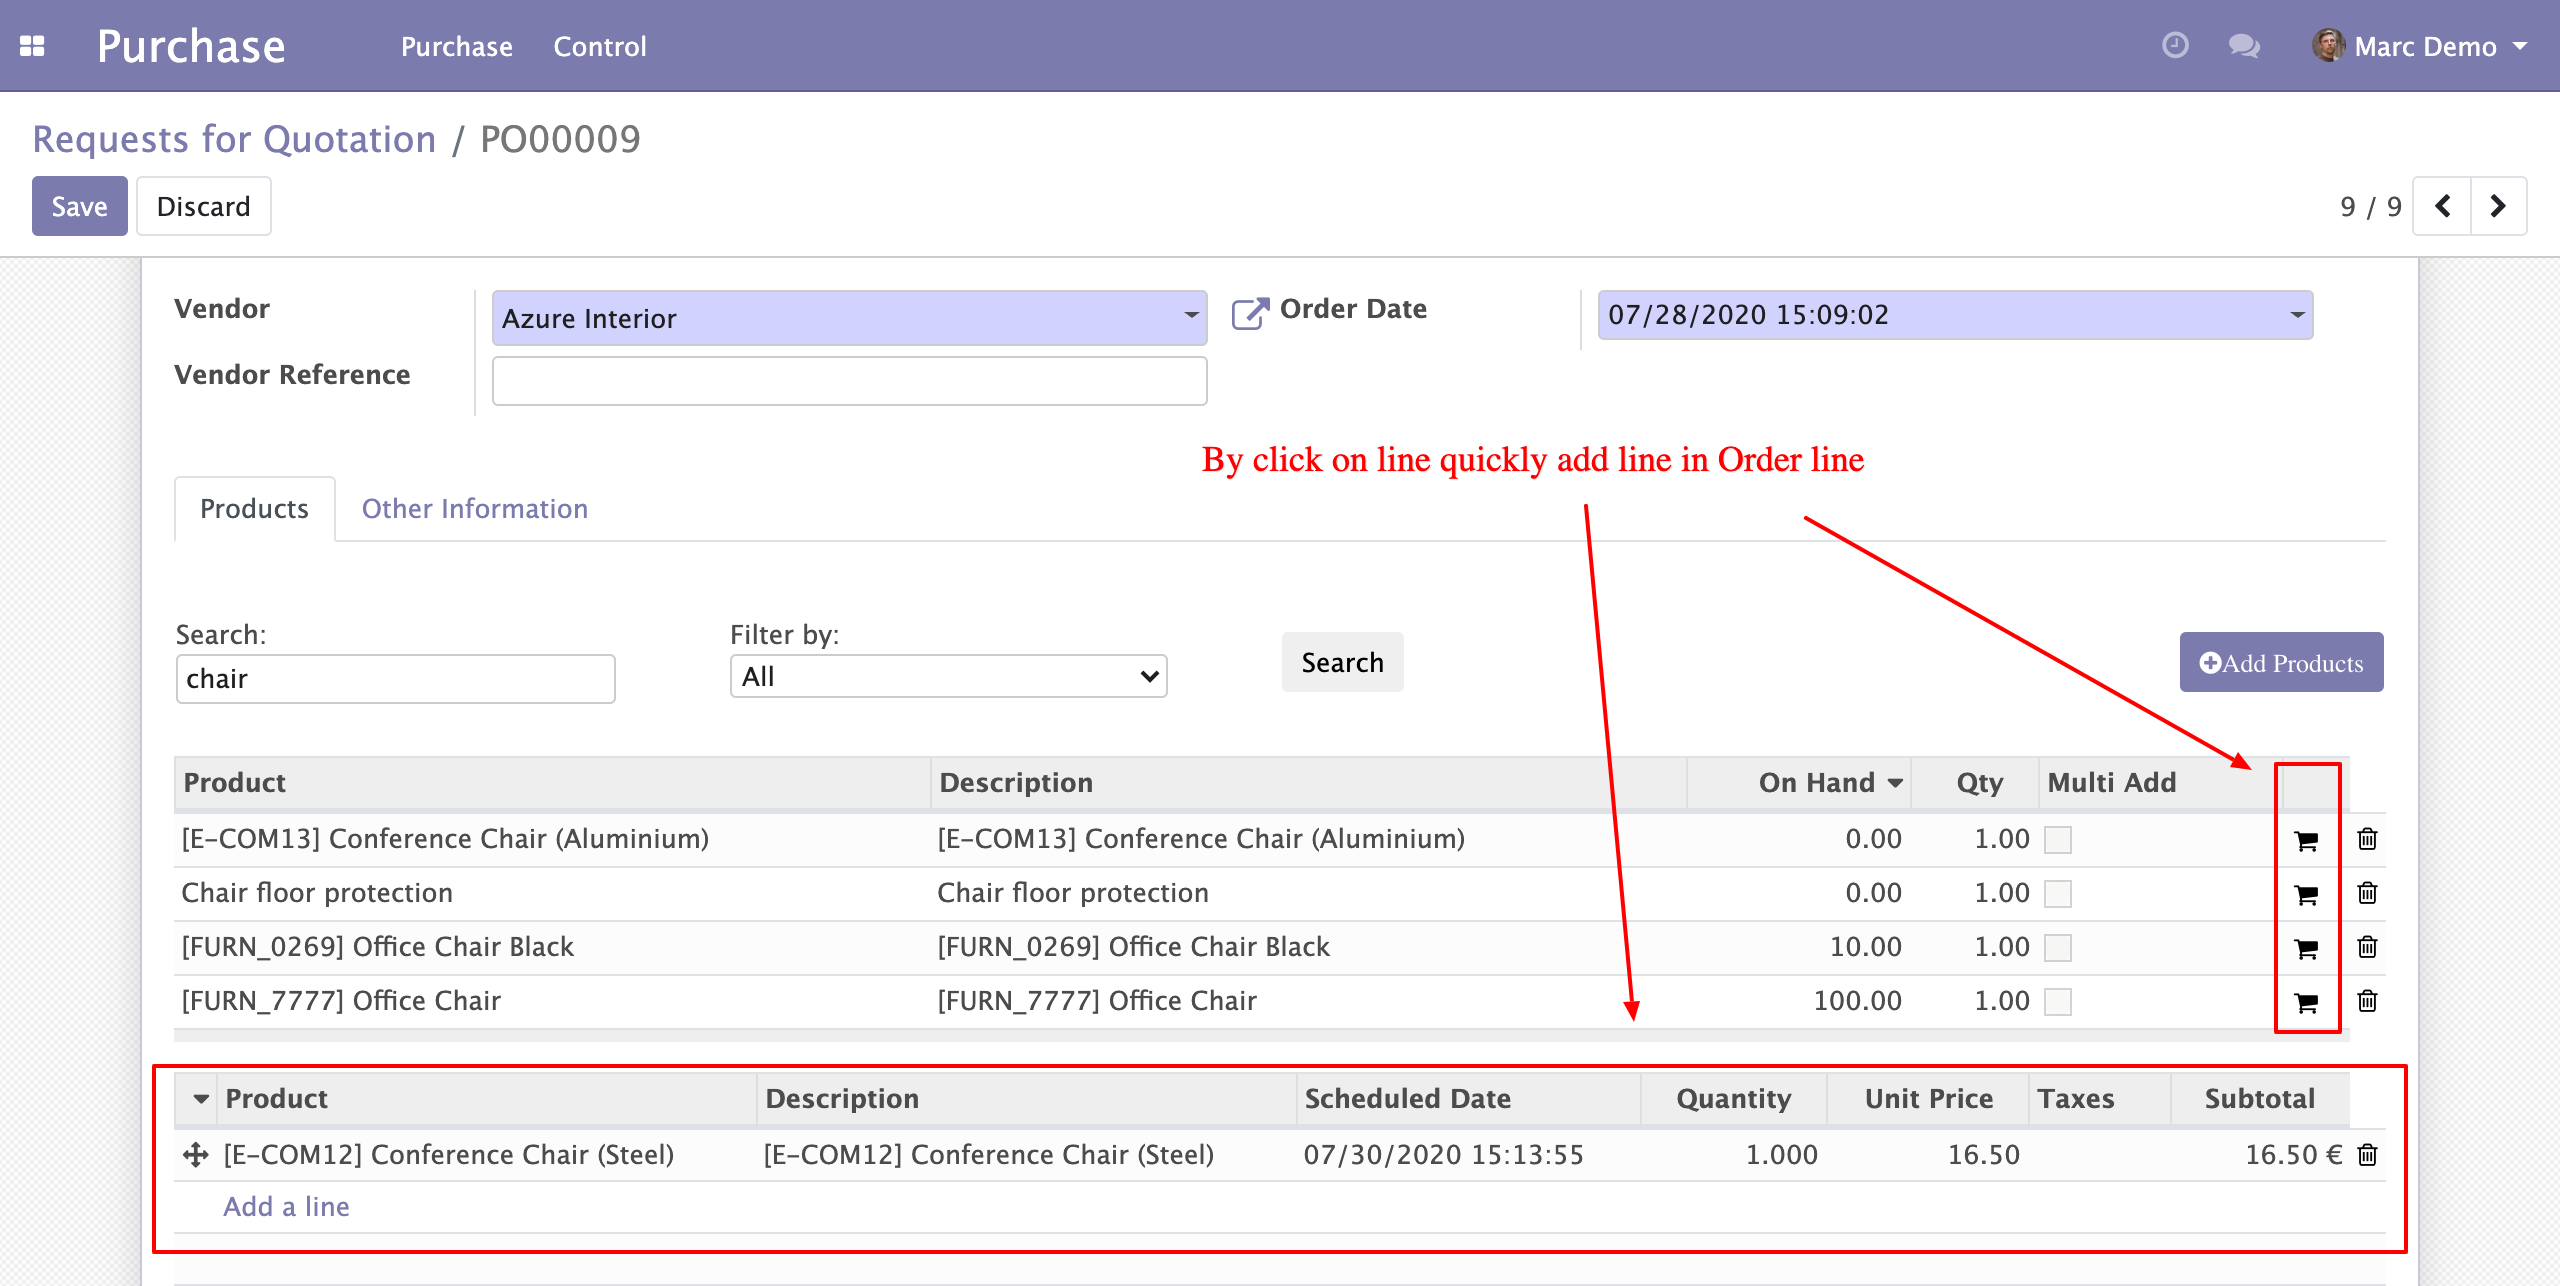
Task: Click cart icon for Chair floor protection
Action: tap(2306, 893)
